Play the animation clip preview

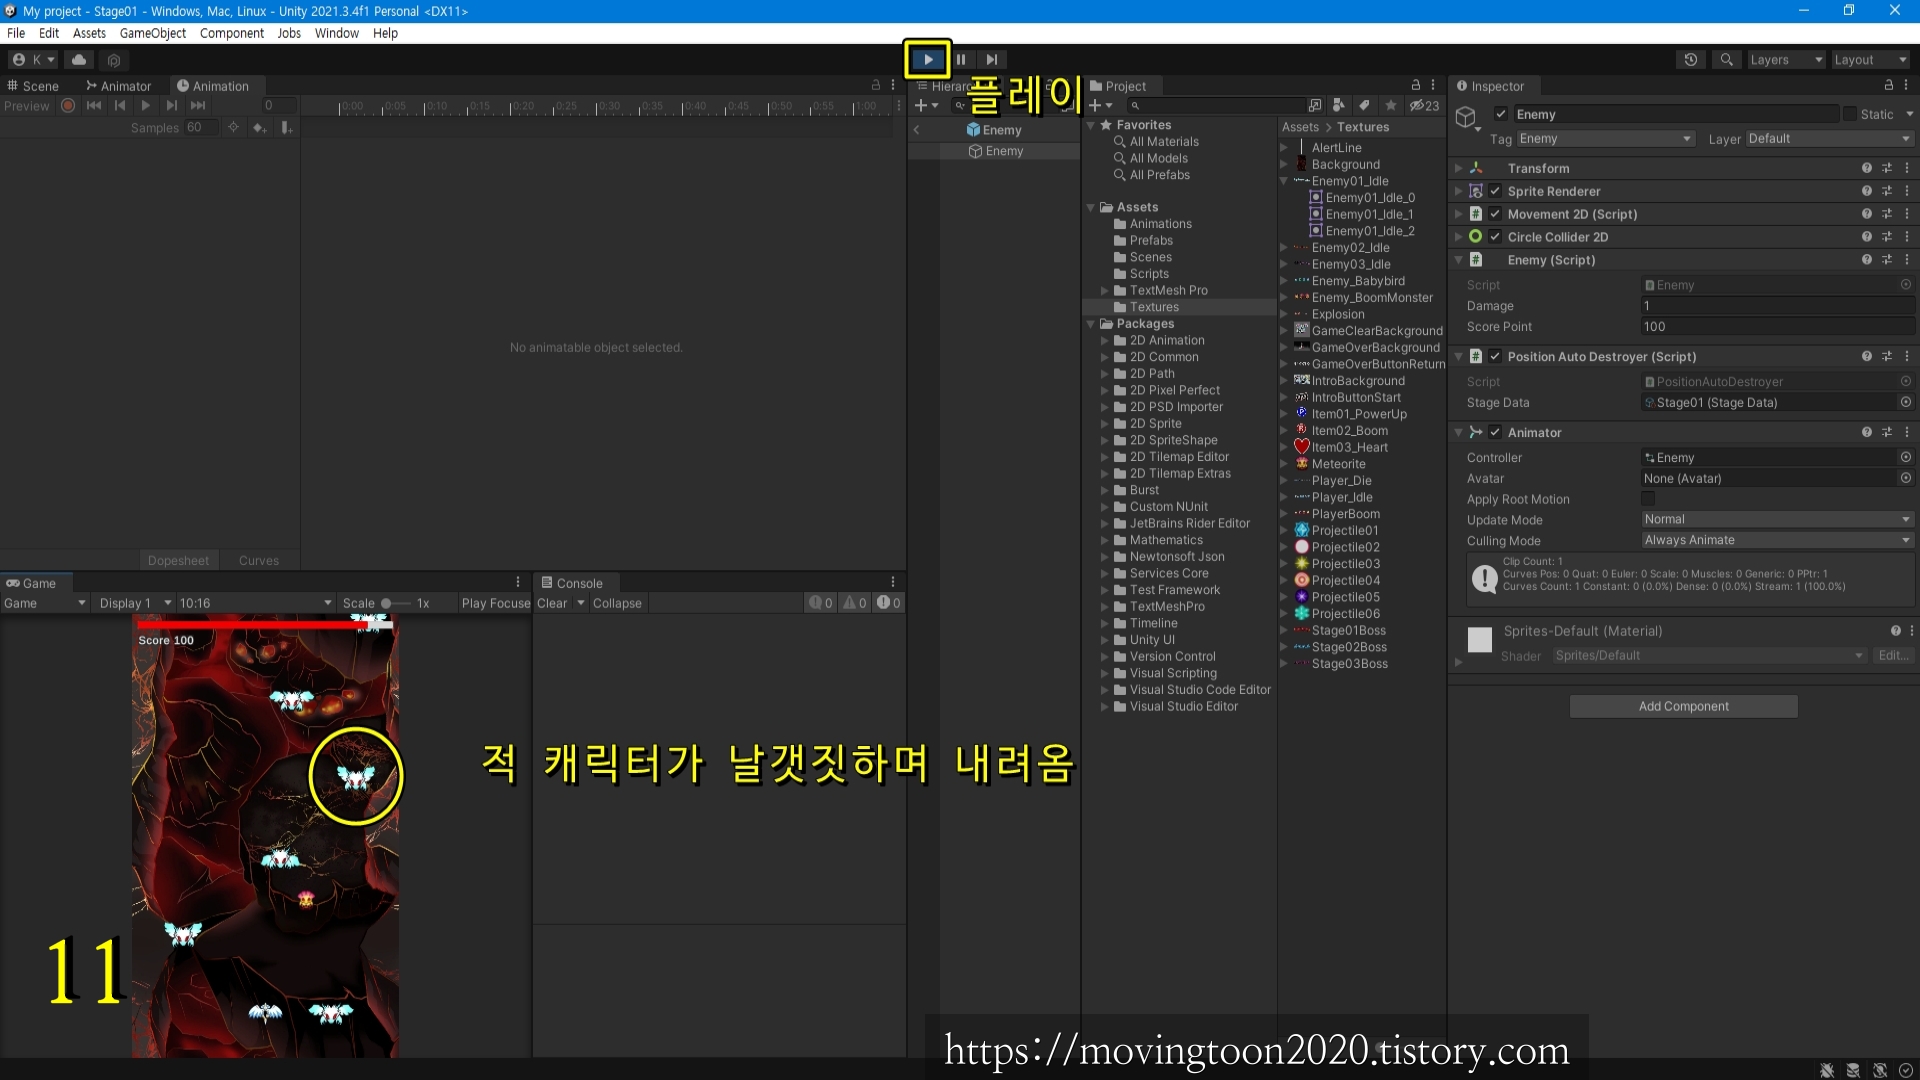click(146, 106)
